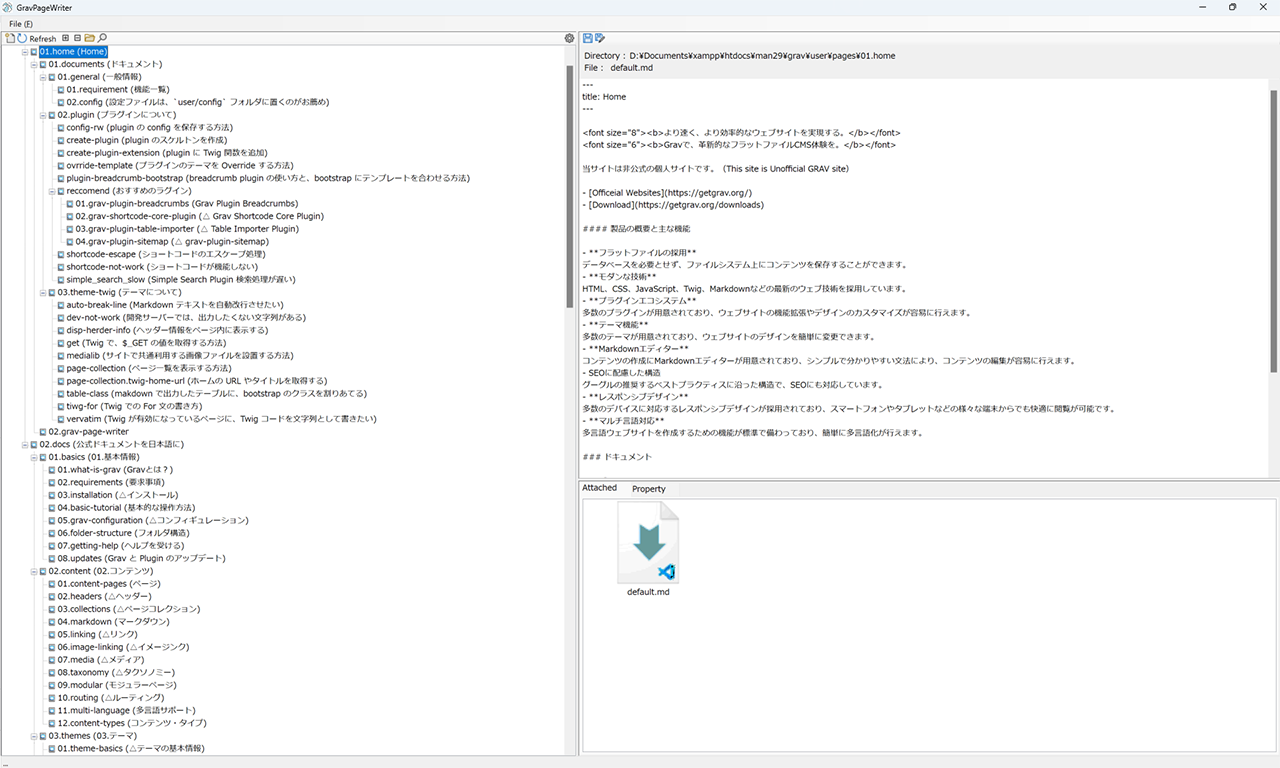Click the 'title: Home' line in the editor
Viewport: 1280px width, 768px height.
pos(604,97)
